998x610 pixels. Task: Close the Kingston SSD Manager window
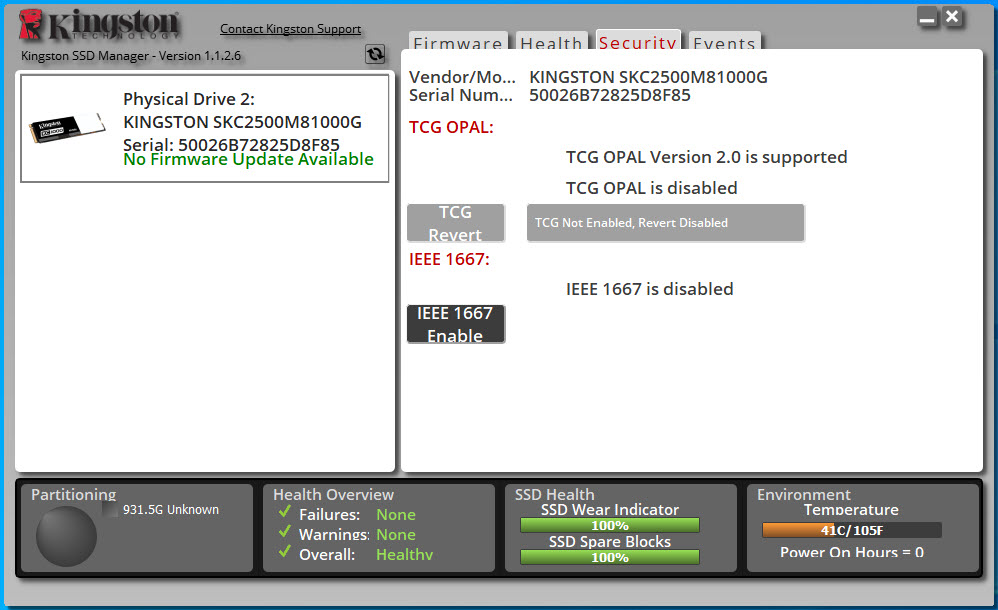pos(952,17)
